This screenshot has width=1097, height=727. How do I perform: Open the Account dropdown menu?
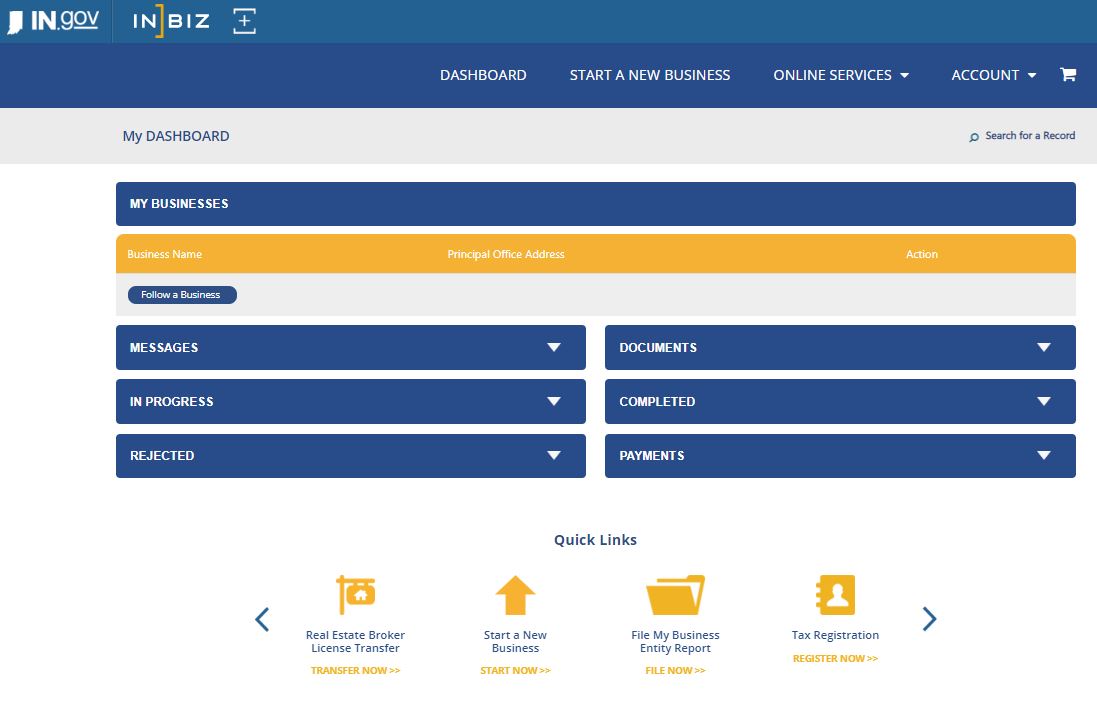pos(993,75)
